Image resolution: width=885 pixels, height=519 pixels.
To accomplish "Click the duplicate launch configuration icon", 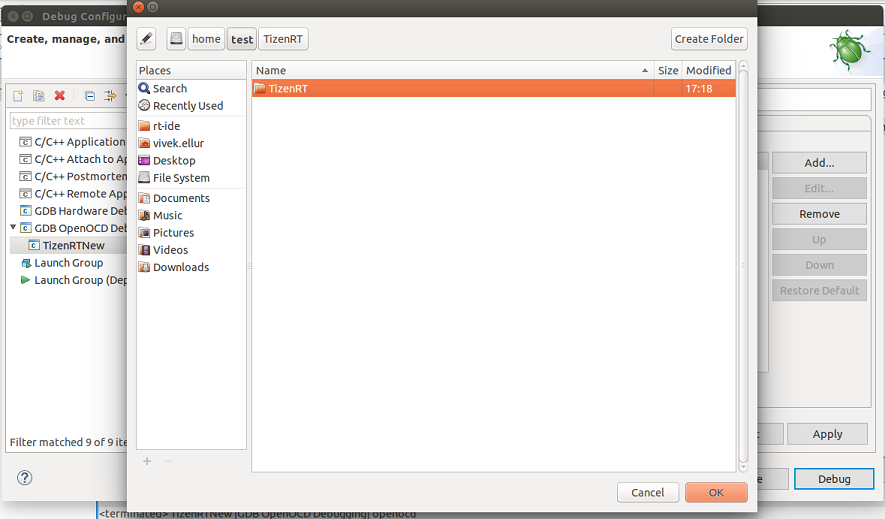I will pyautogui.click(x=38, y=96).
